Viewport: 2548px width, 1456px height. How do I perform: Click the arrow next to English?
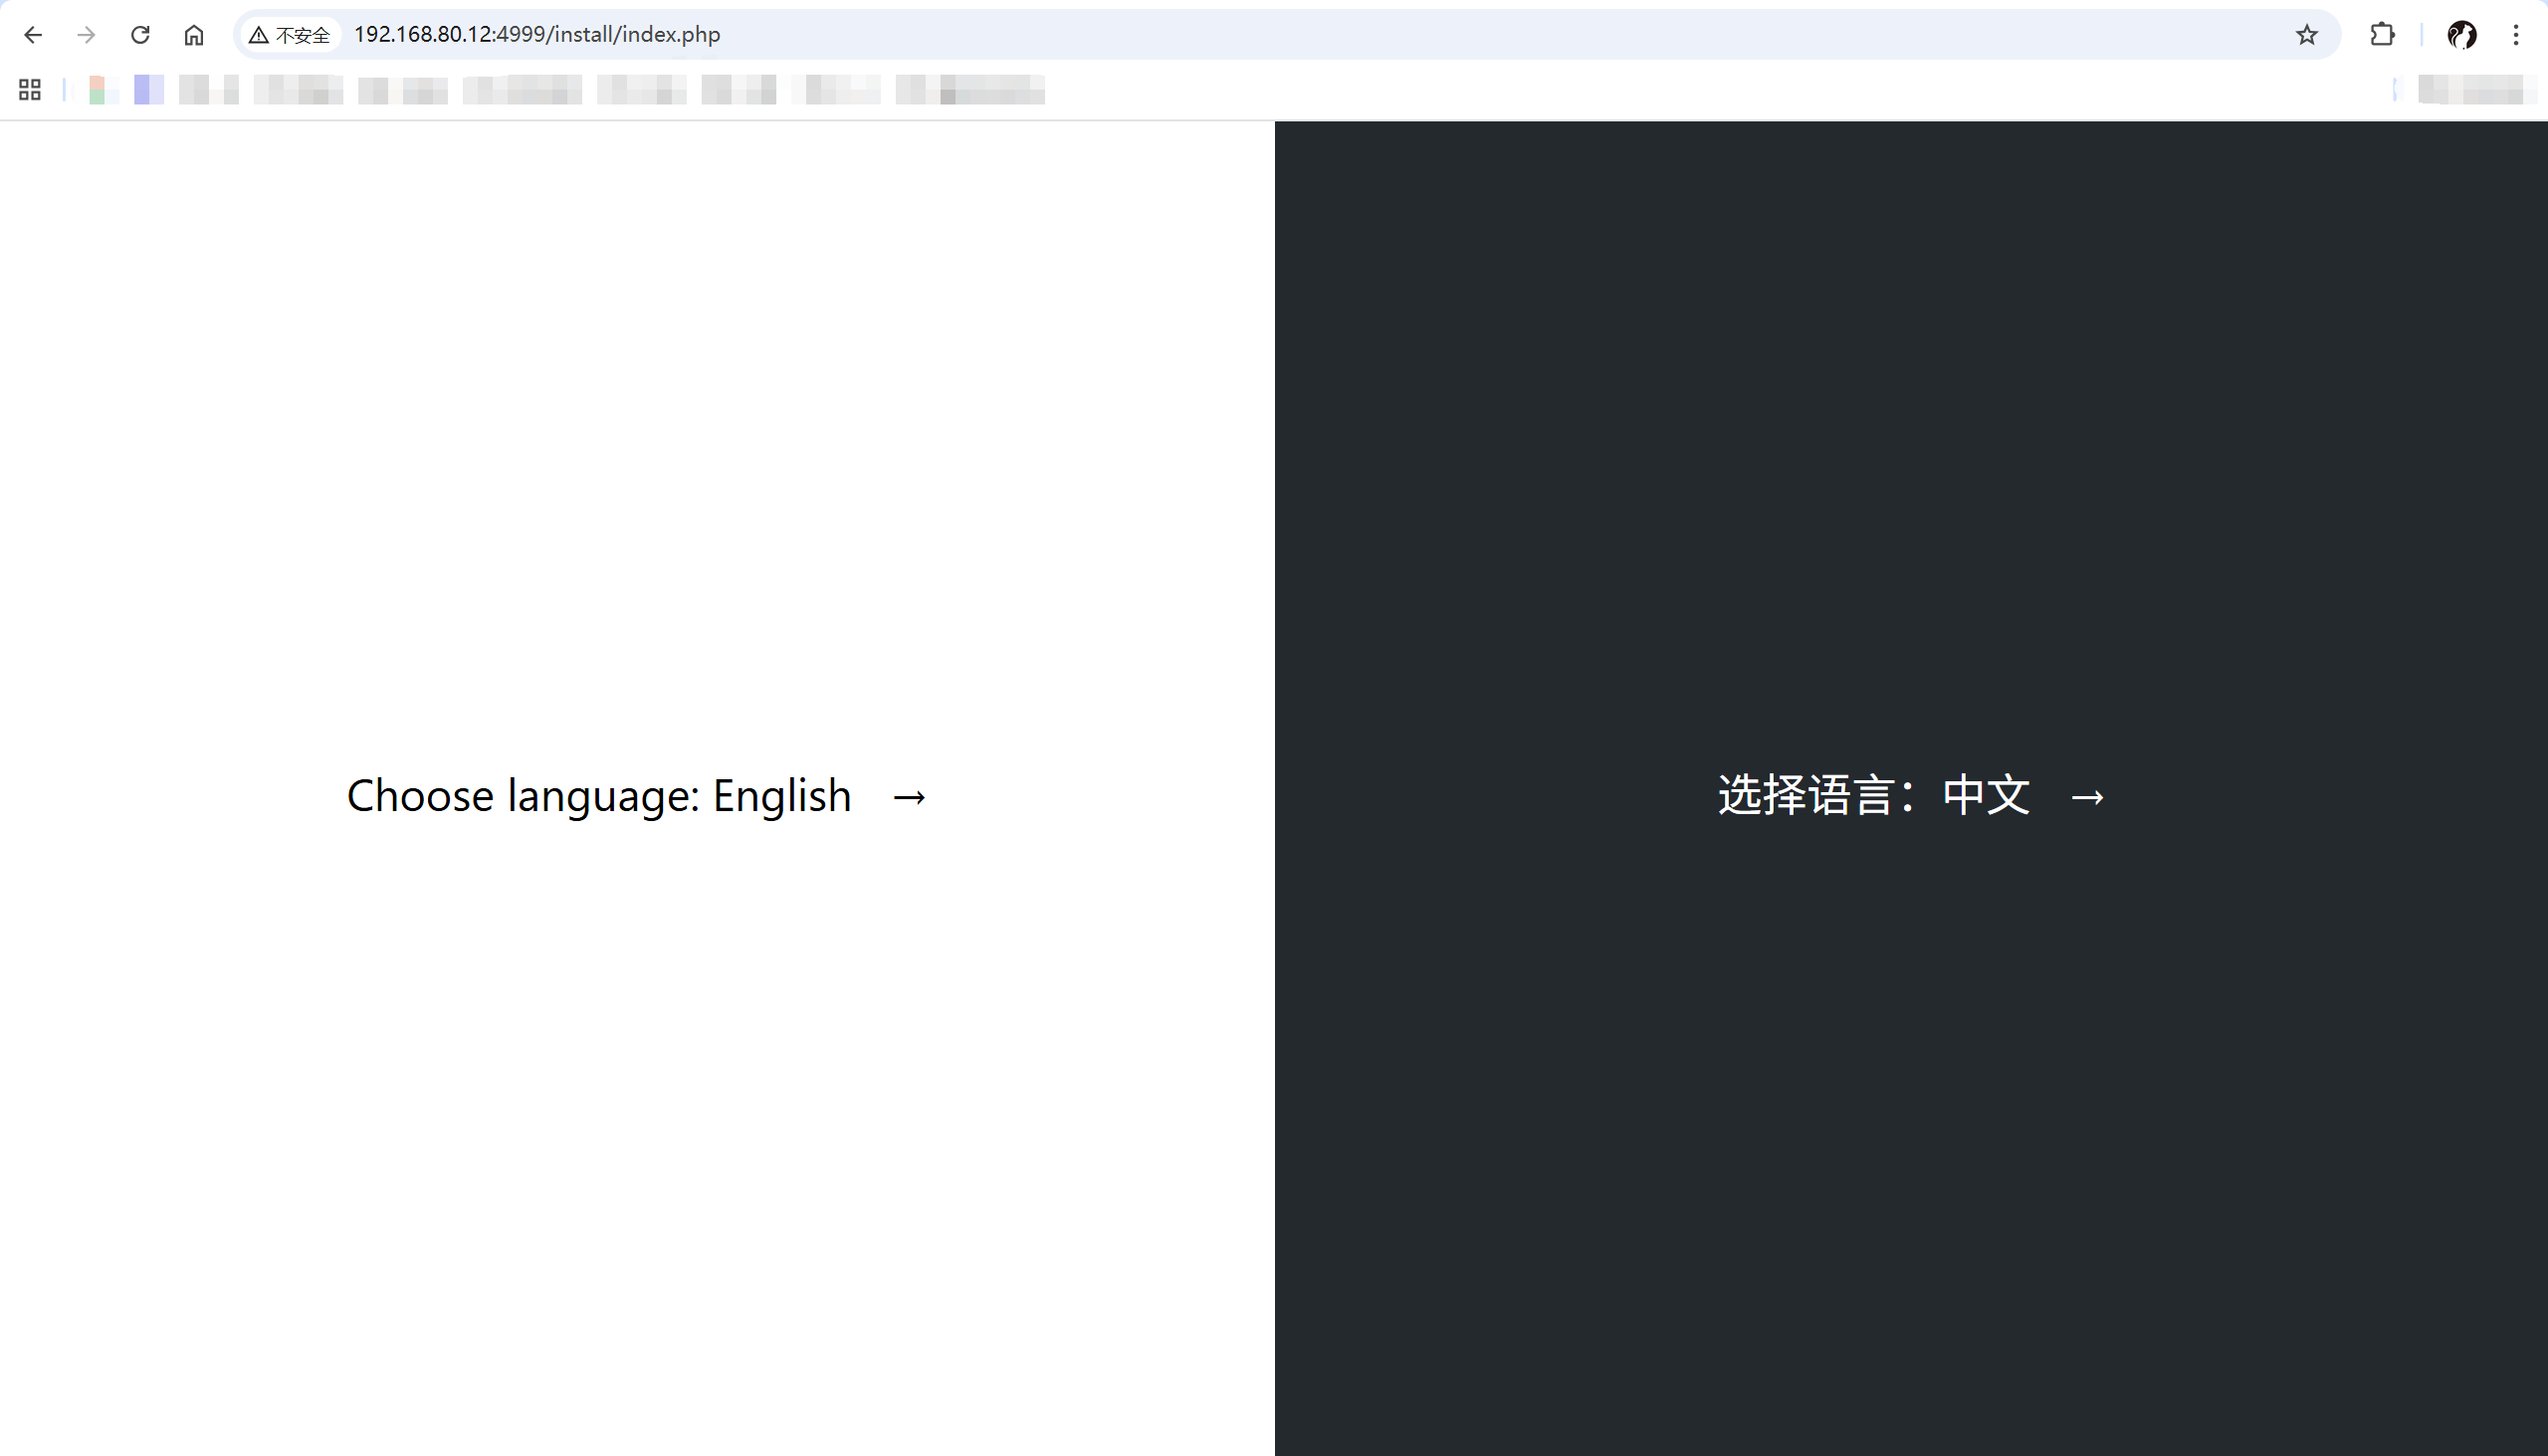[x=909, y=797]
